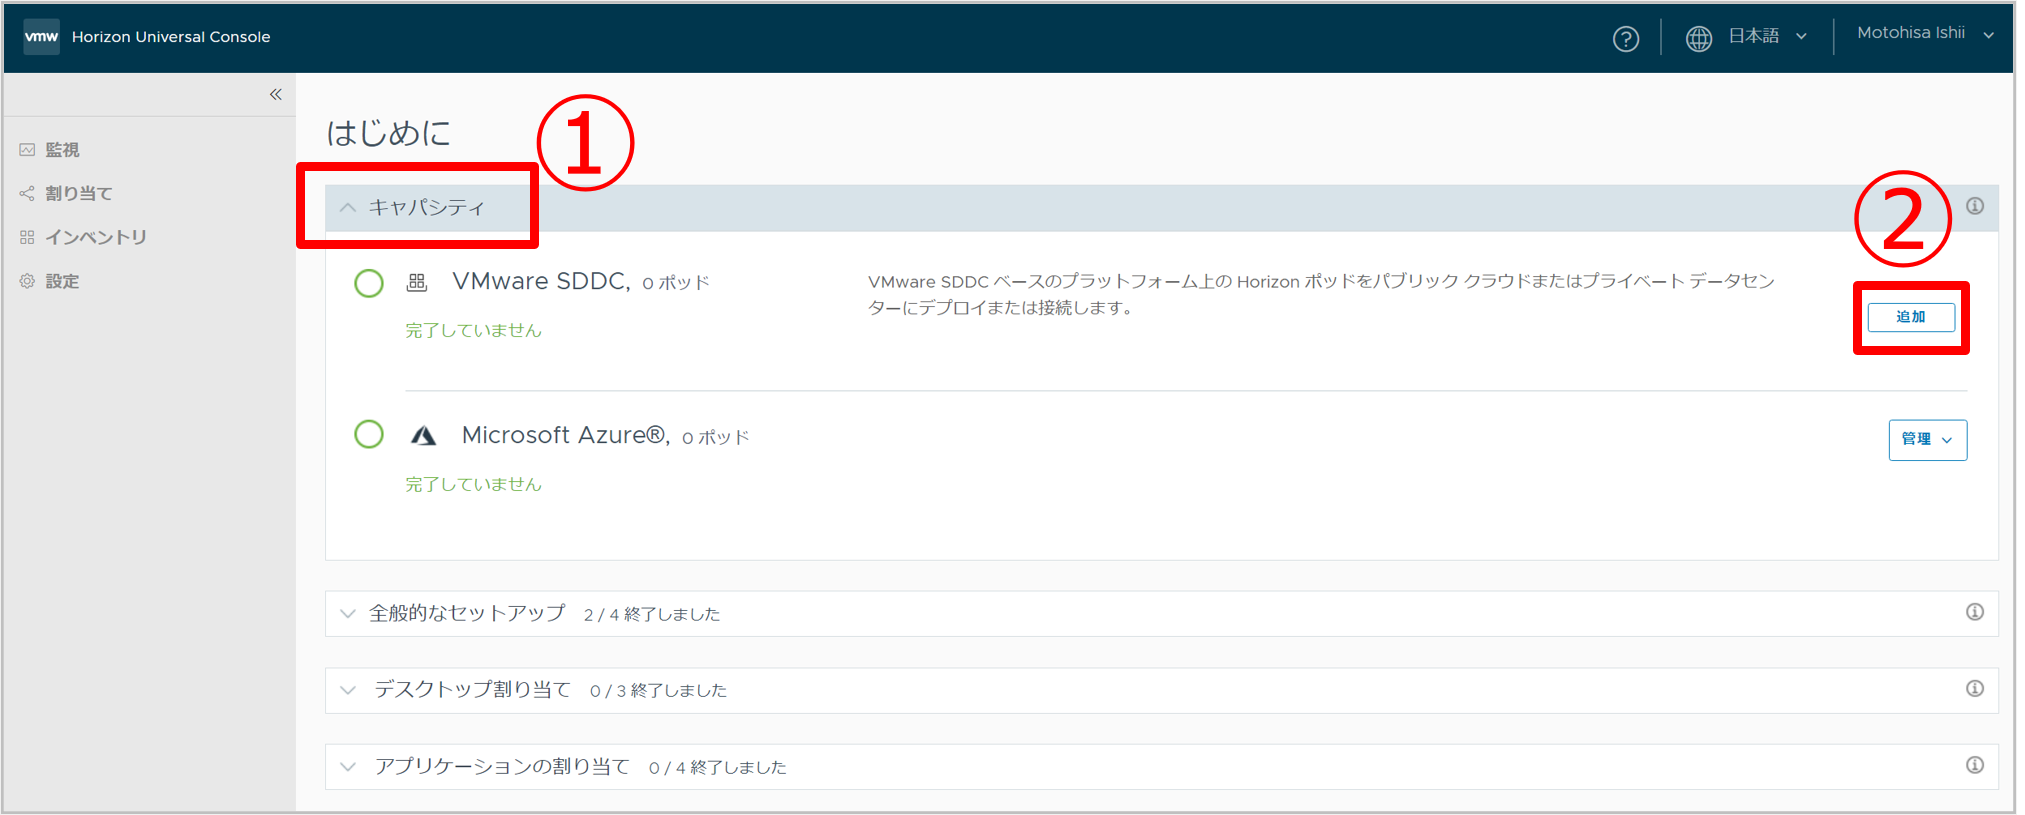Open the Motohisa Ishii user menu
2025x815 pixels.
pyautogui.click(x=1925, y=33)
